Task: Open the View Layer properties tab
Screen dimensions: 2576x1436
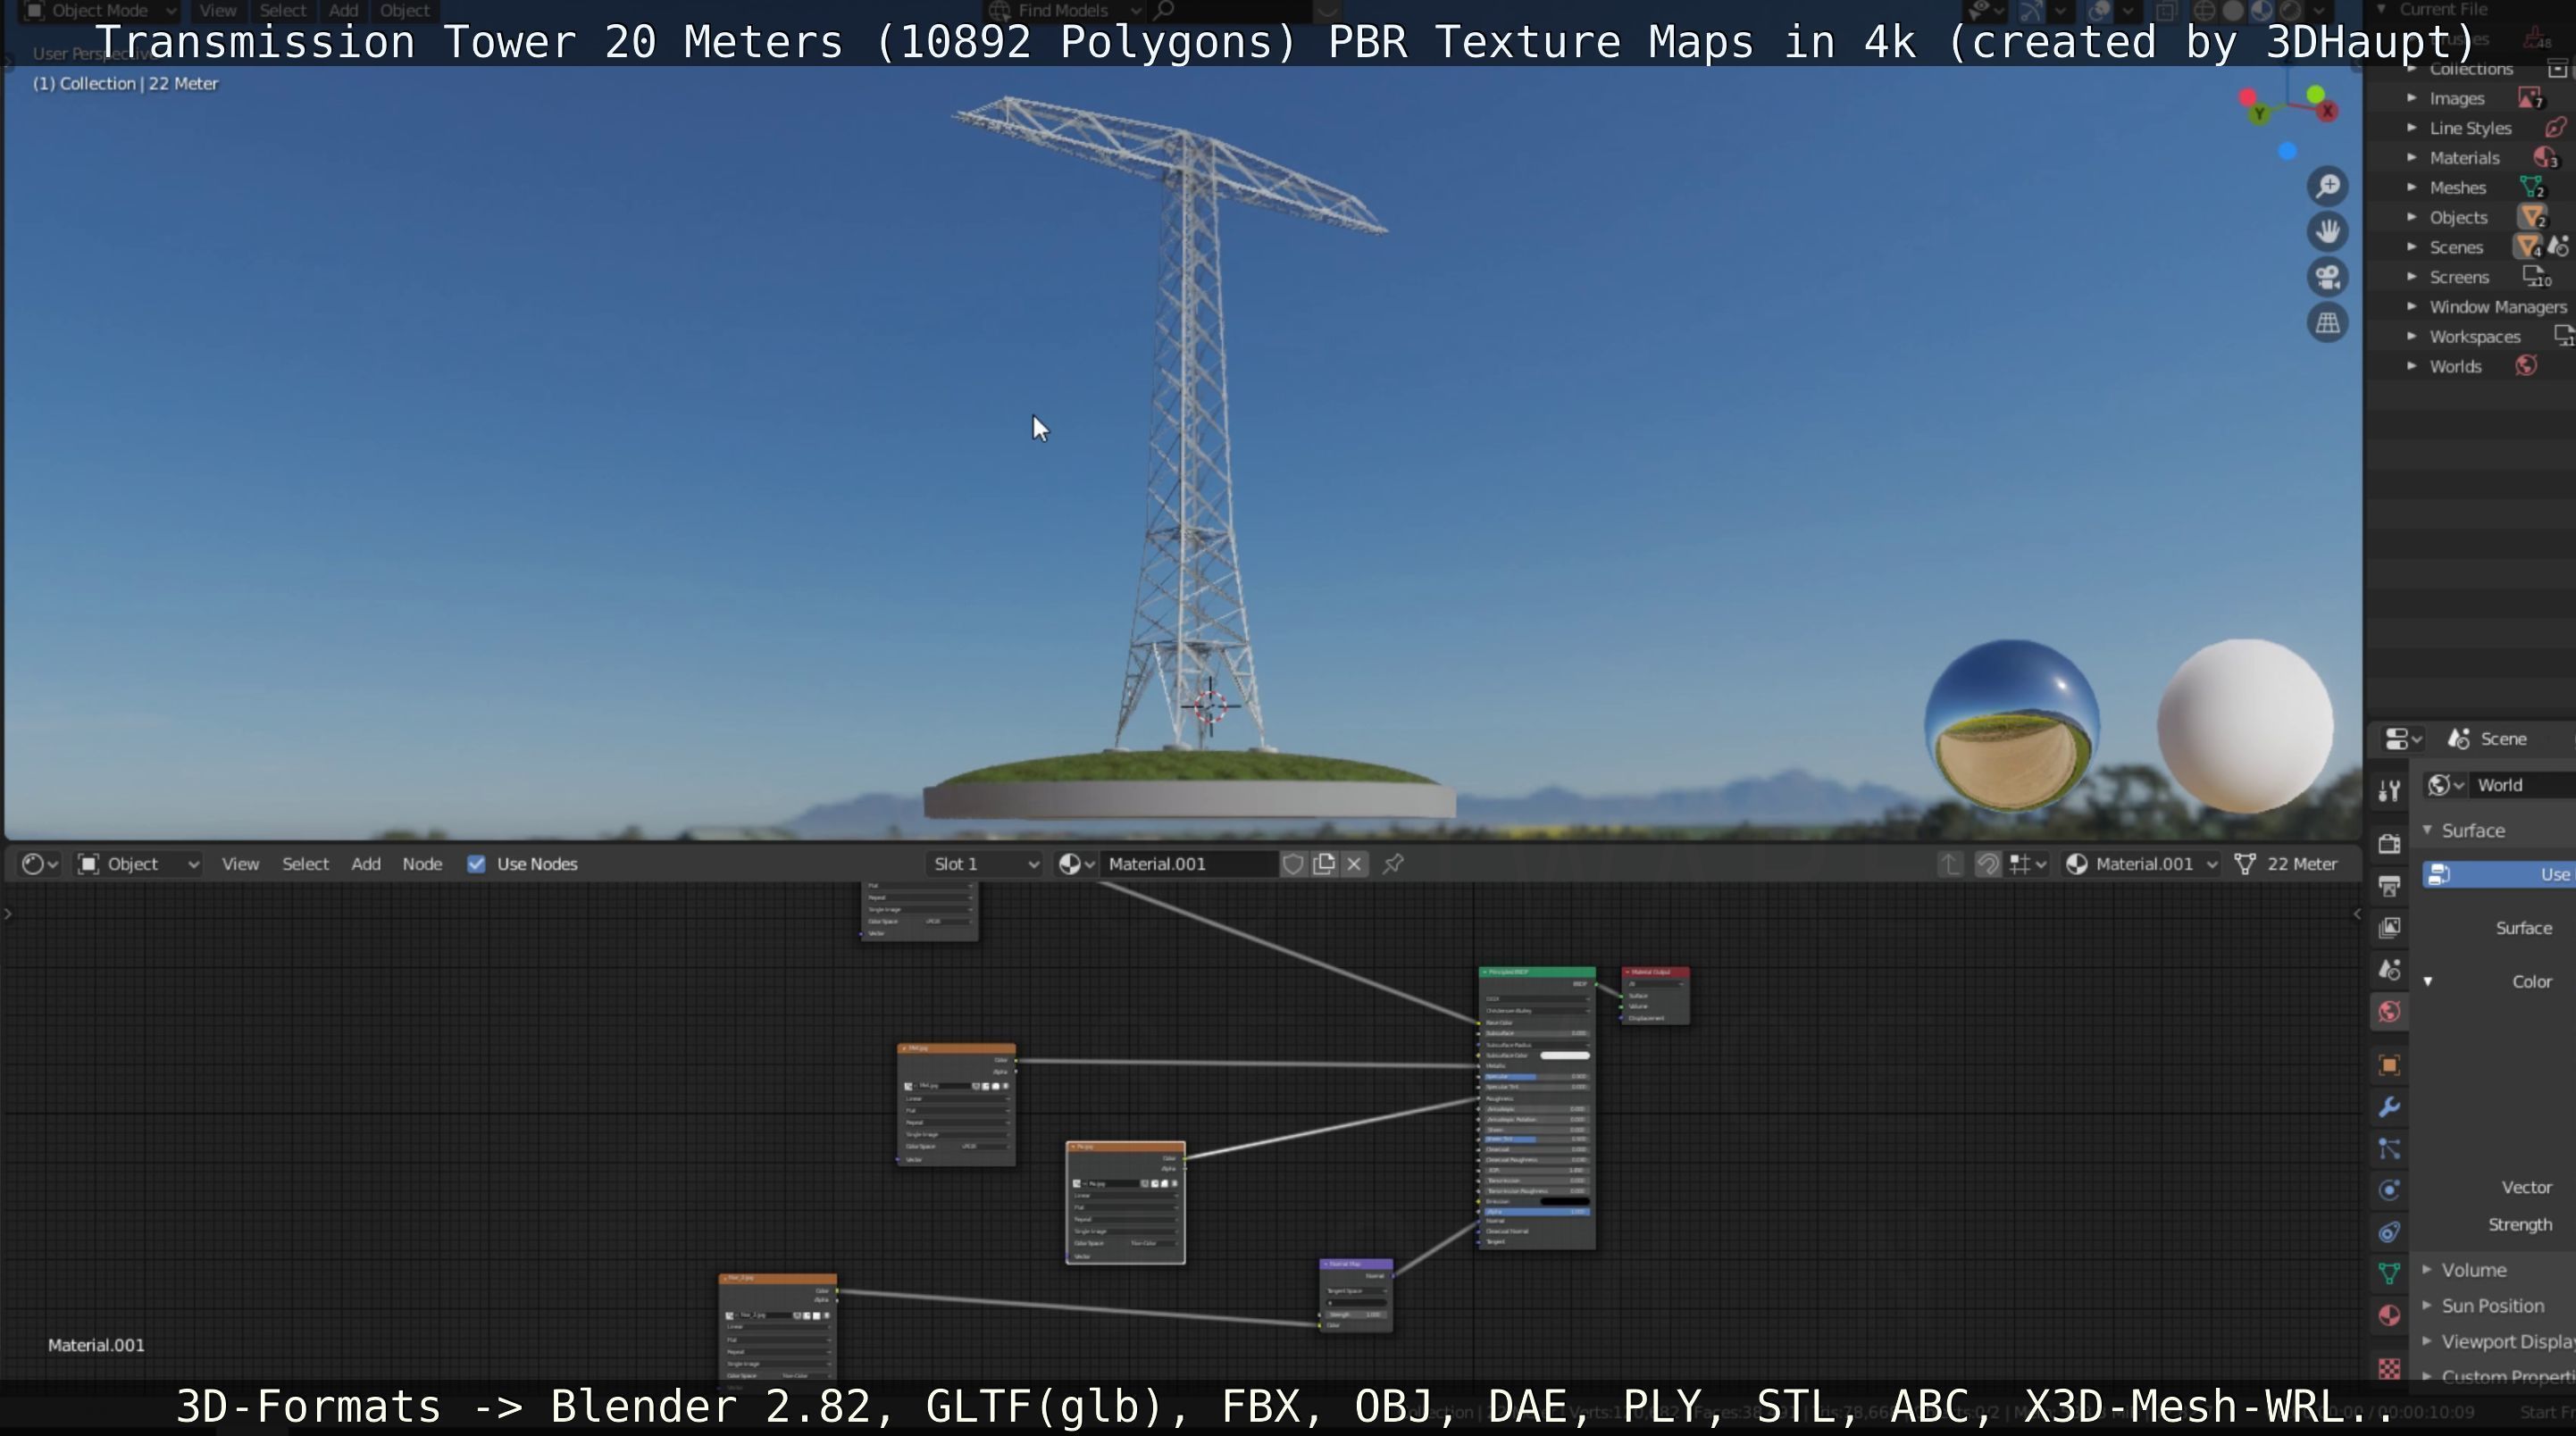Action: 2389,927
